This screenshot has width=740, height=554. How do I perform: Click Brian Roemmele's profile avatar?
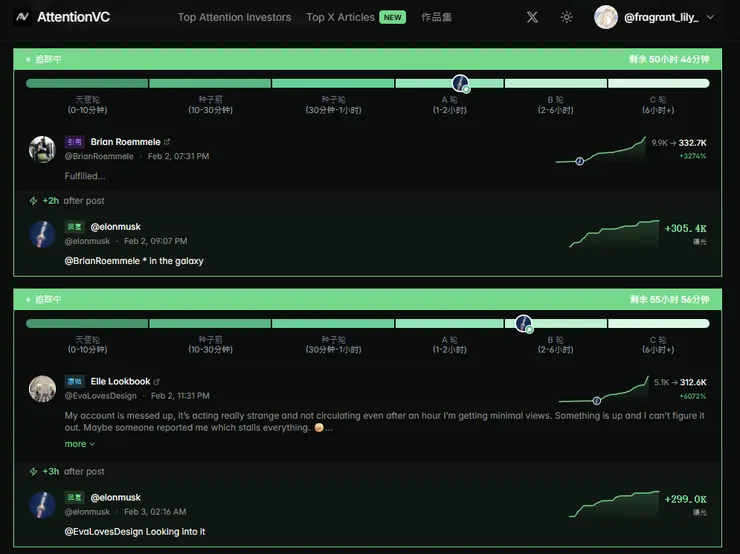pyautogui.click(x=42, y=149)
